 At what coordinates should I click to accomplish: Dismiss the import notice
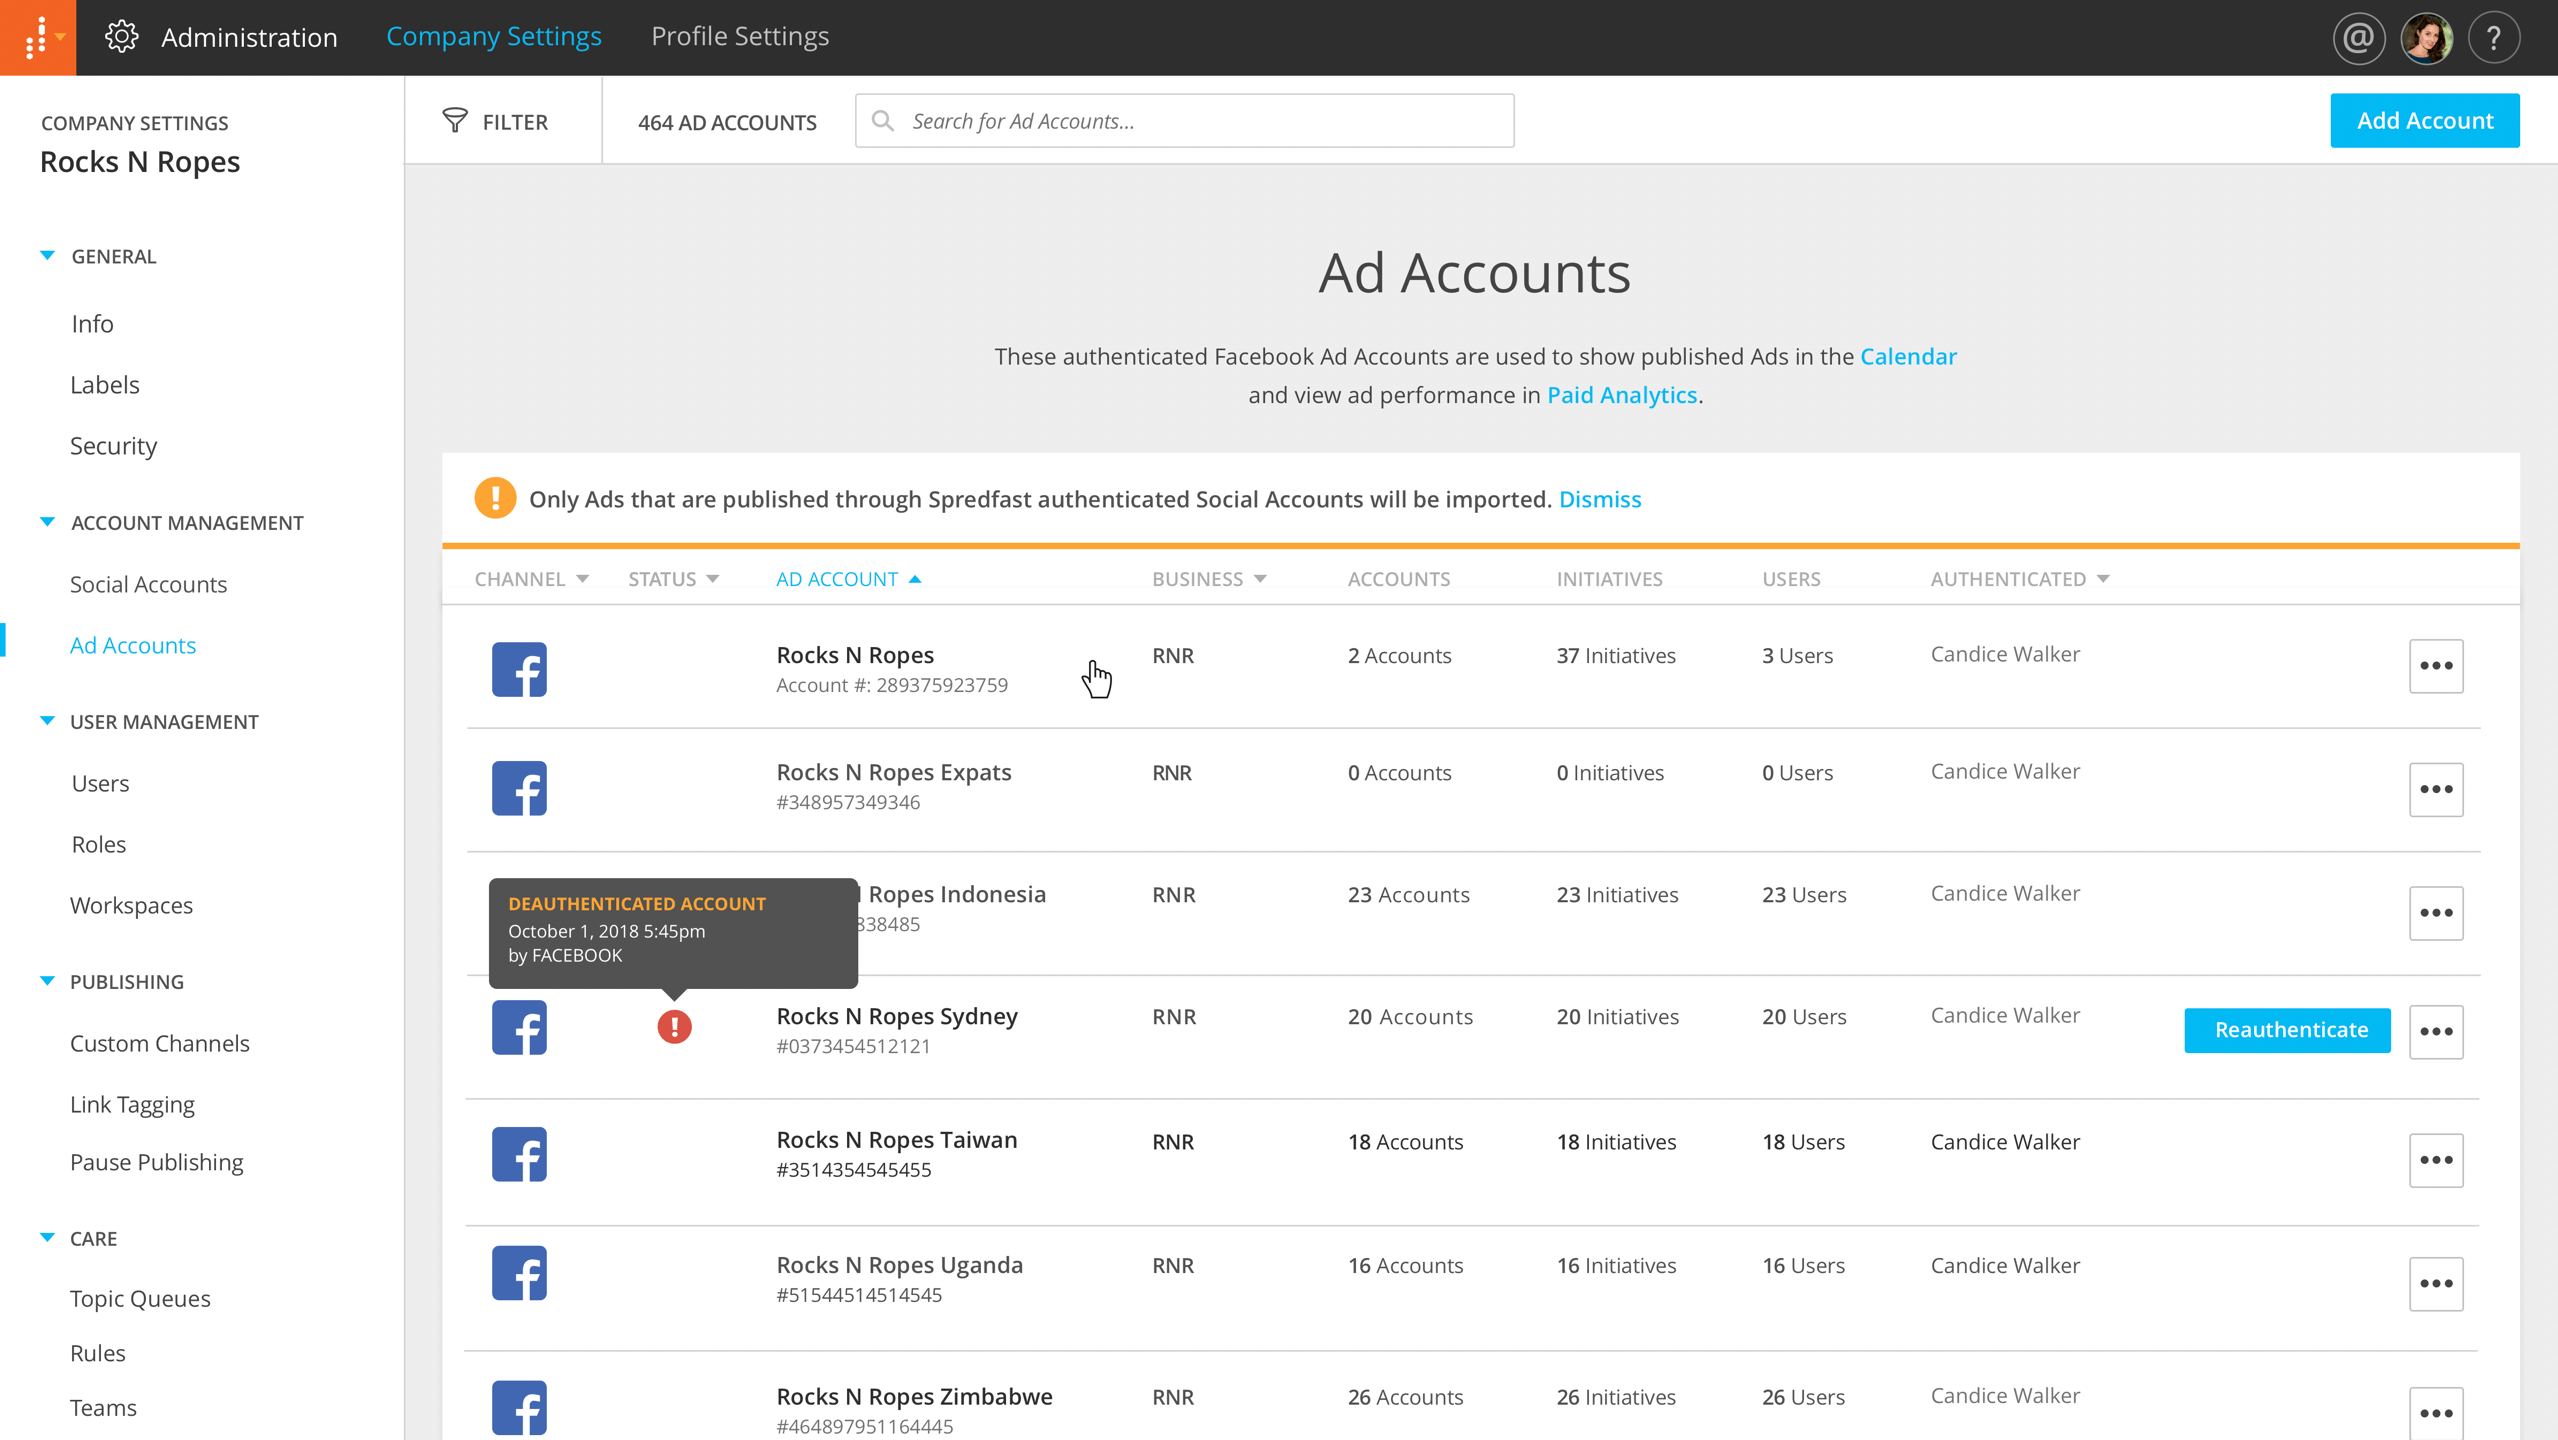[1600, 499]
